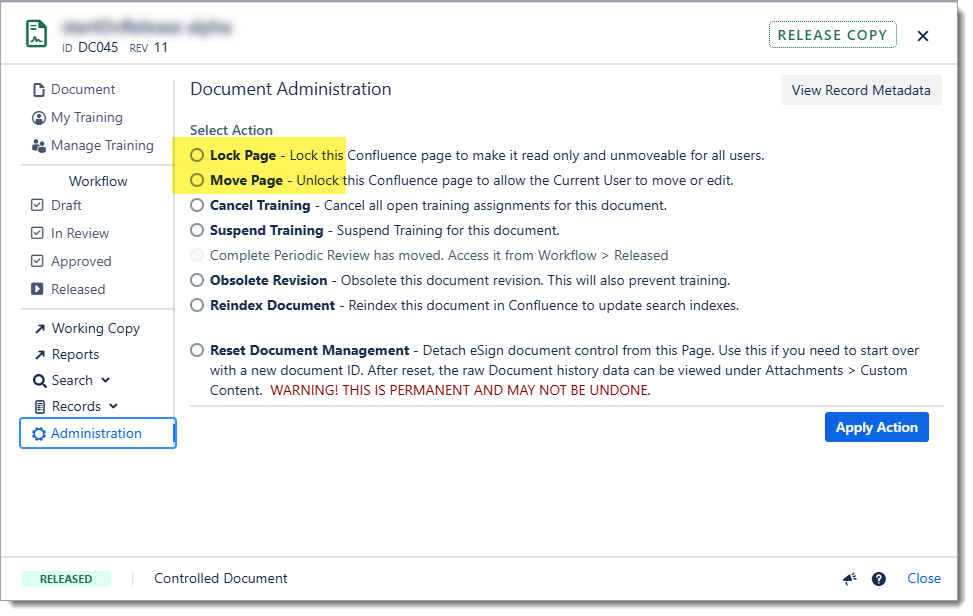Select the Lock Page radio option
This screenshot has width=973, height=616.
197,156
